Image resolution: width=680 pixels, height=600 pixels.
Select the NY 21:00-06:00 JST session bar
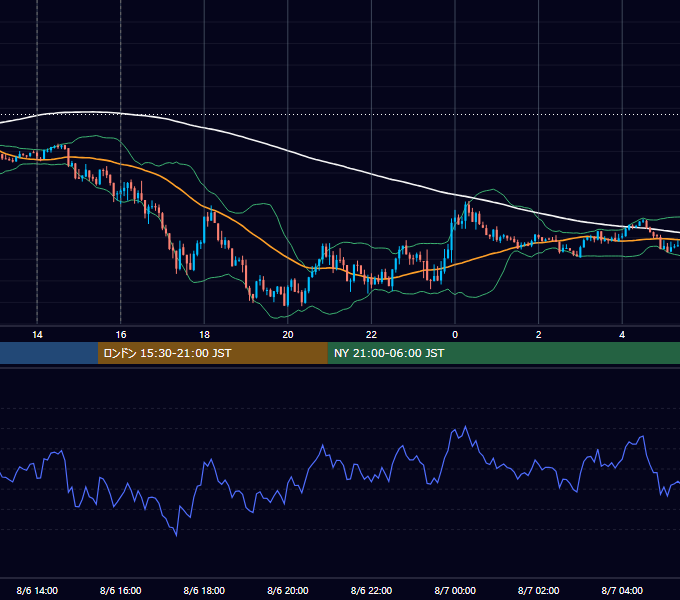point(503,353)
